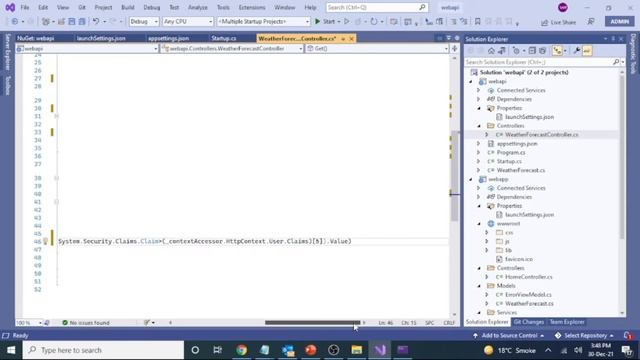Click the Windows taskbar search box
Image resolution: width=640 pixels, height=360 pixels.
pyautogui.click(x=103, y=350)
